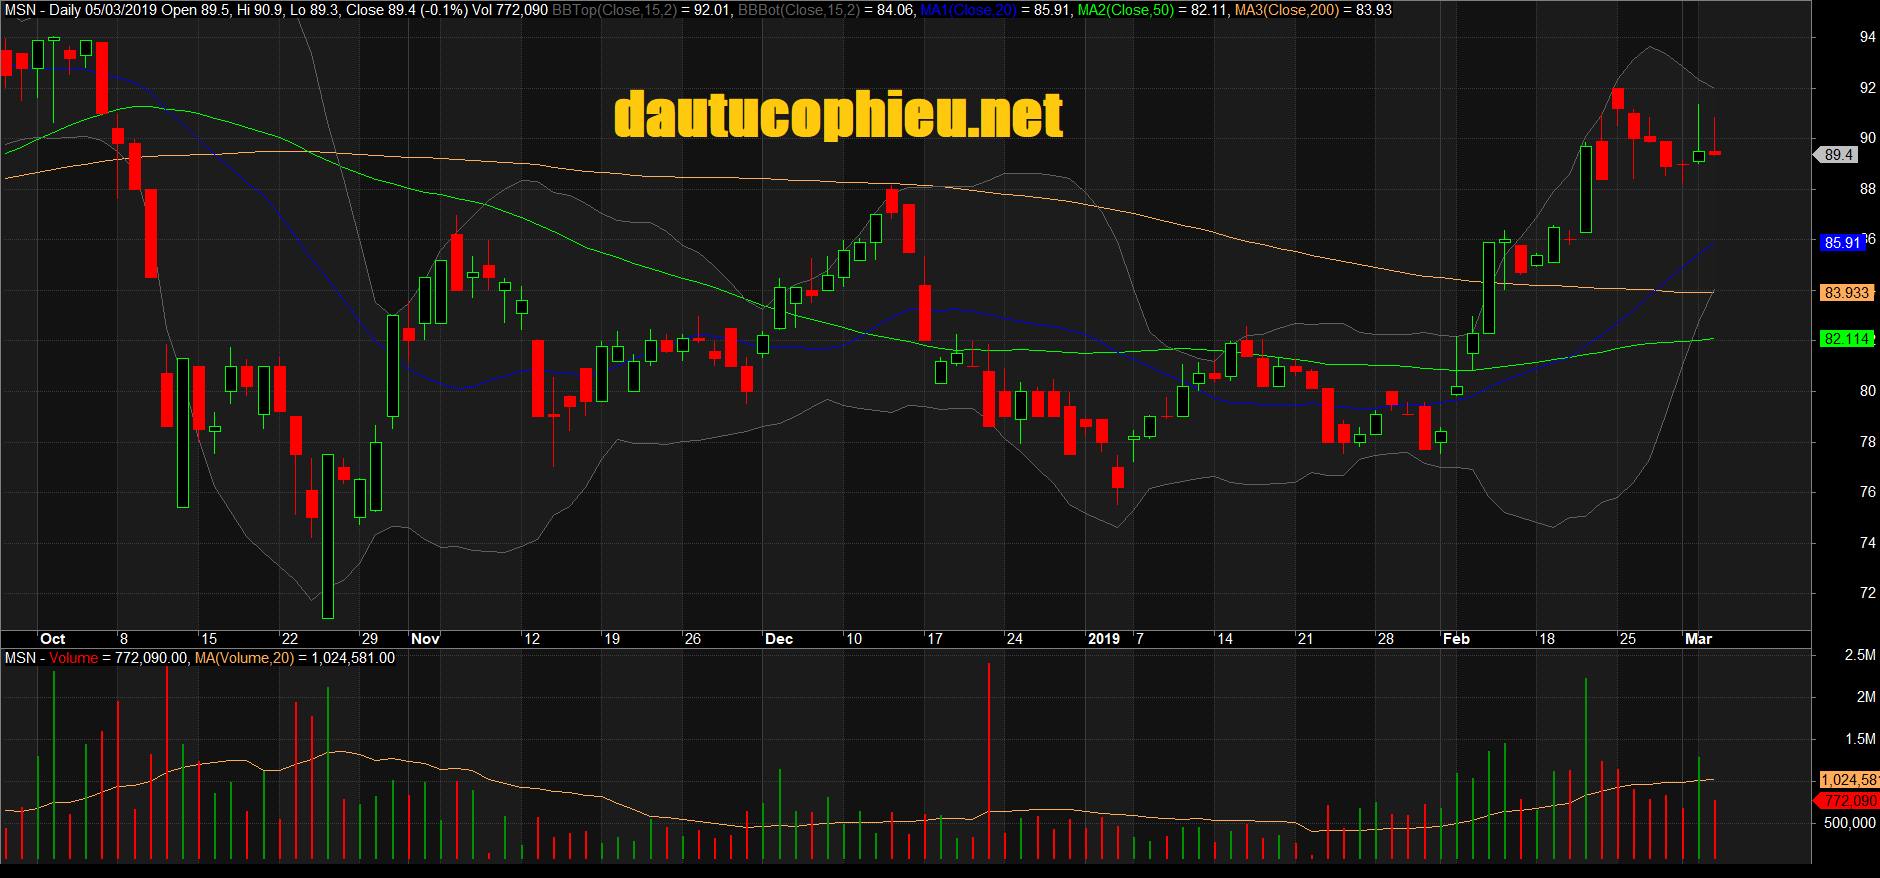The width and height of the screenshot is (1880, 878).
Task: Click the blue 85.91 MA value label
Action: 1841,242
